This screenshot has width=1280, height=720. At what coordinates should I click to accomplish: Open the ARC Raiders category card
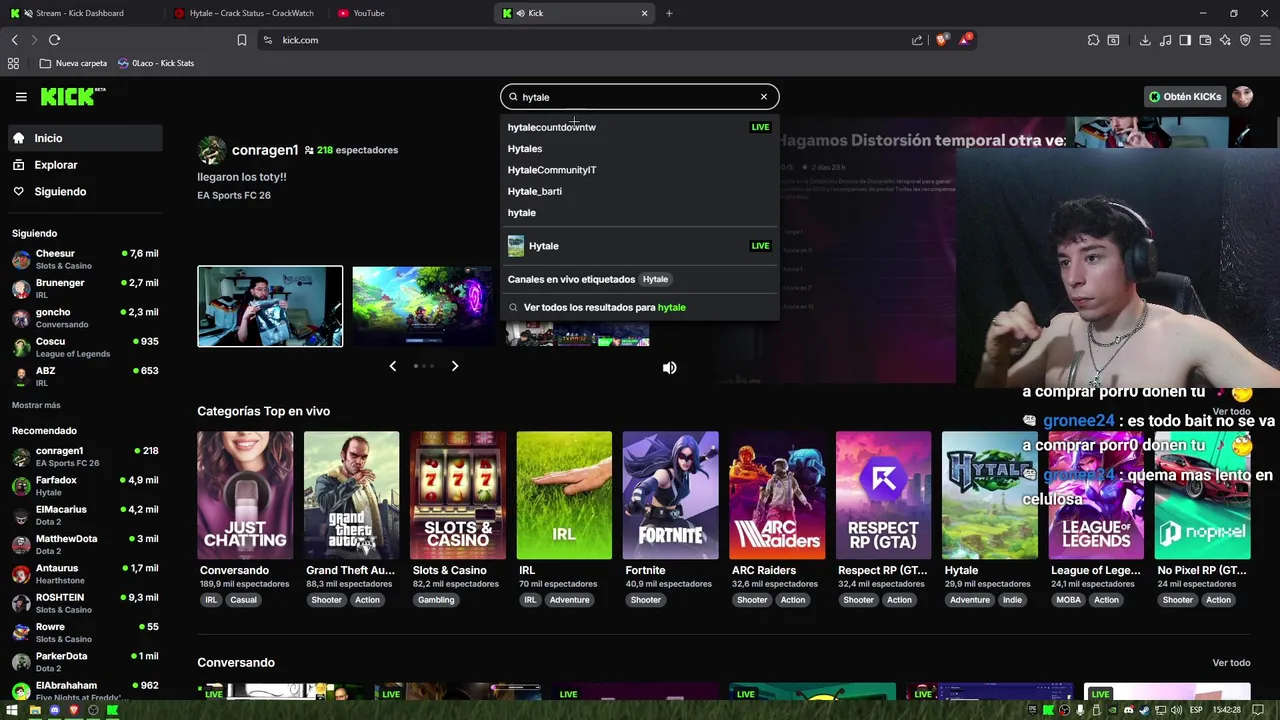point(777,495)
